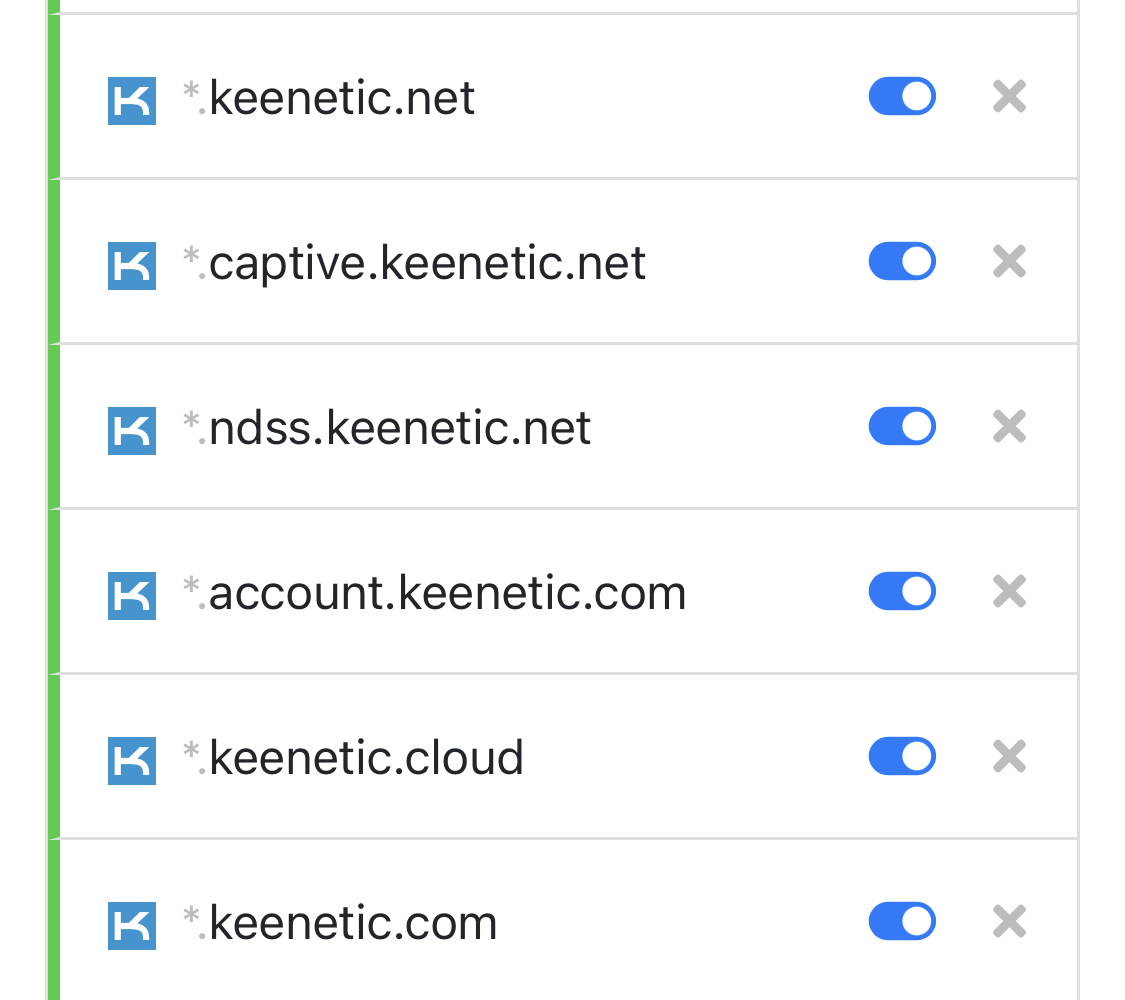
Task: Click the Keenetic icon beside *.keenetic.cloud
Action: (x=132, y=760)
